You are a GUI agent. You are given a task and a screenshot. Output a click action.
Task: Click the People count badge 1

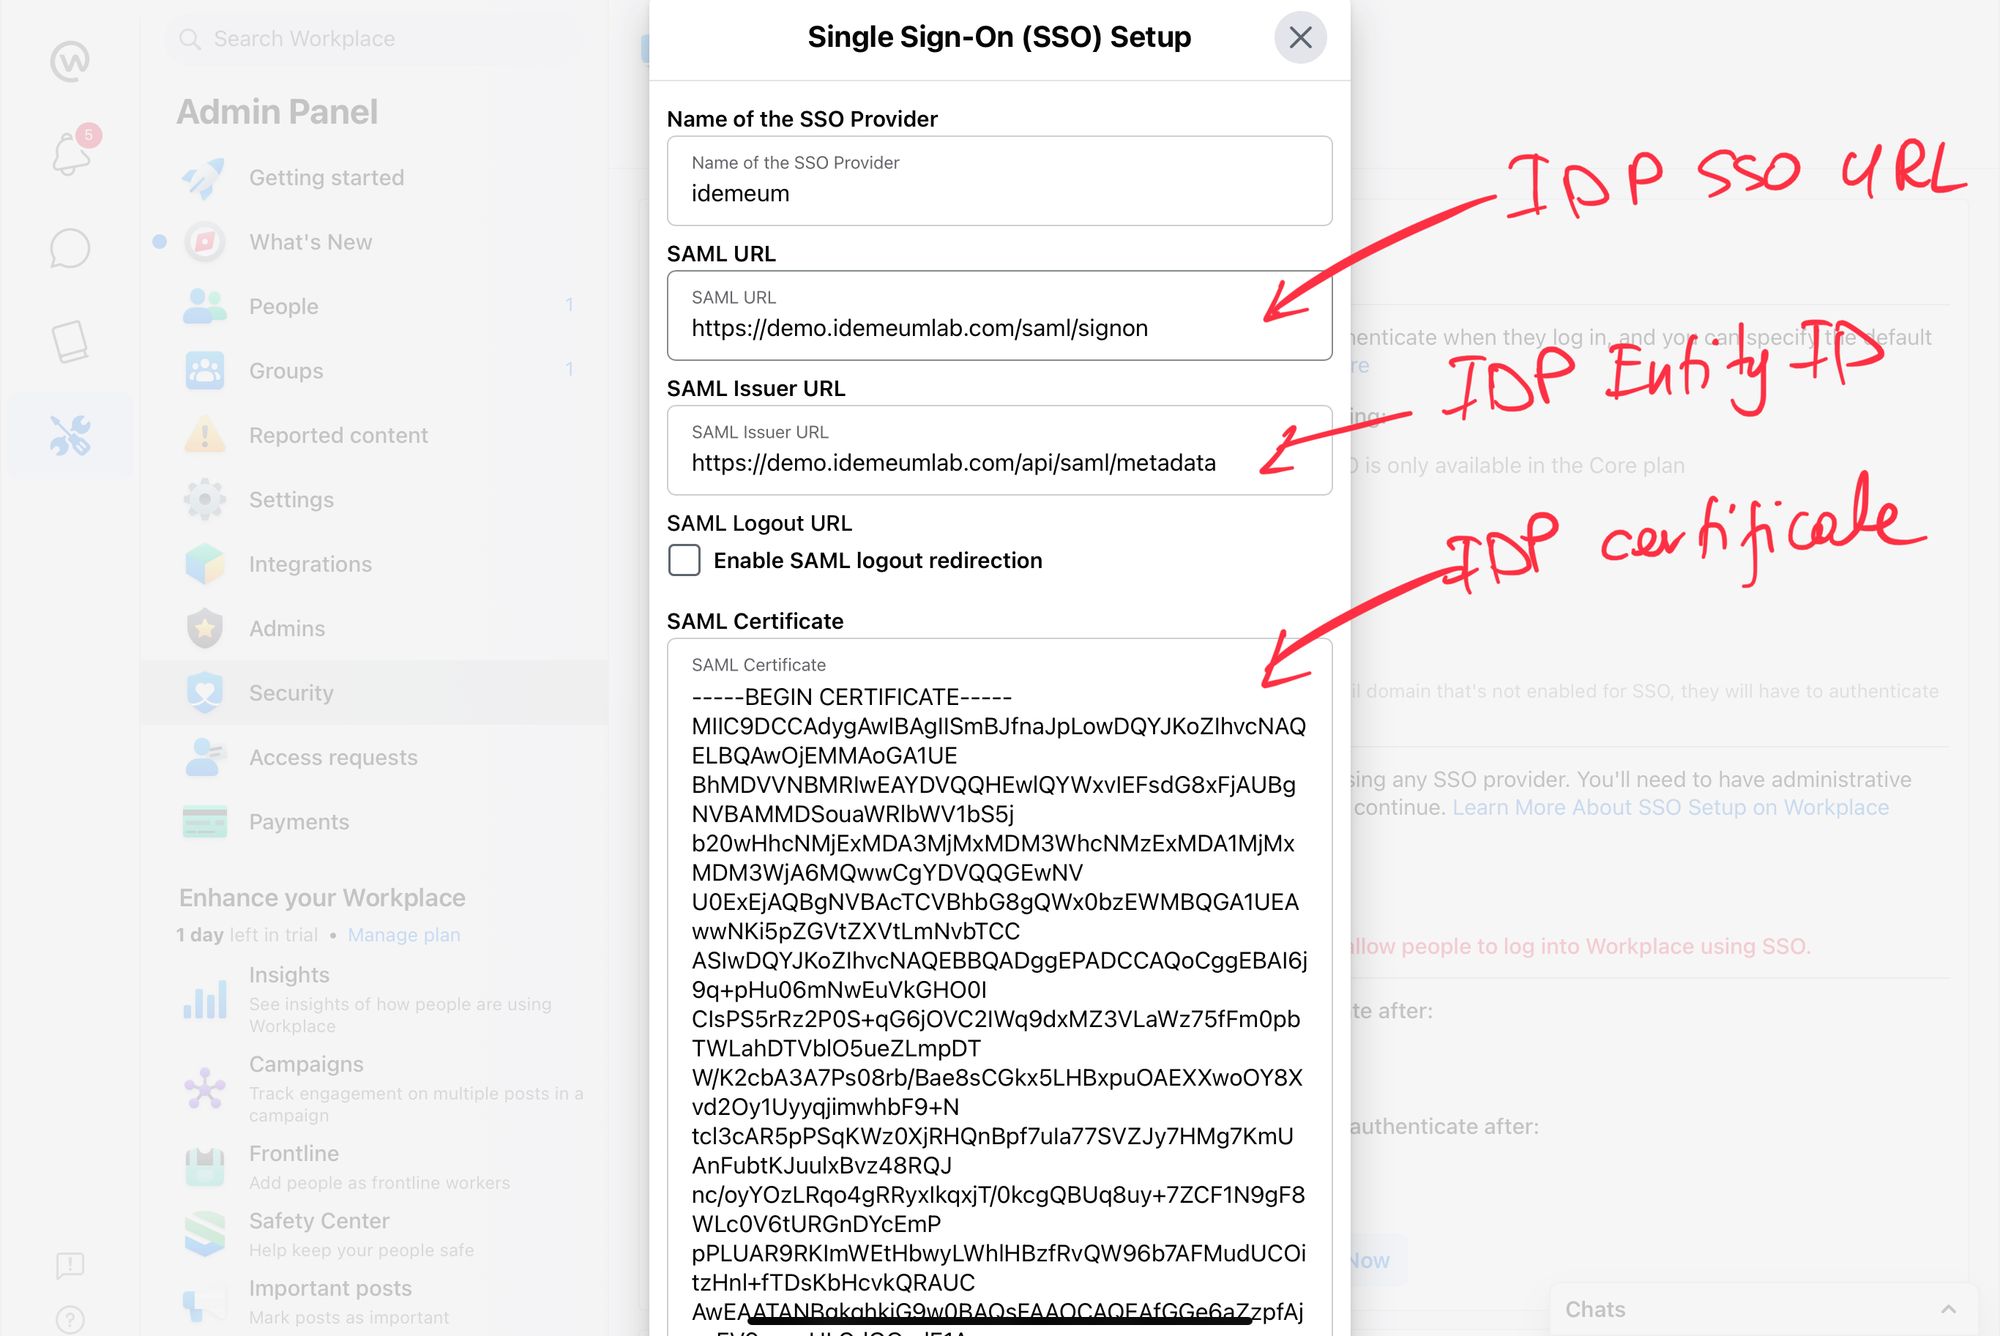pos(569,305)
